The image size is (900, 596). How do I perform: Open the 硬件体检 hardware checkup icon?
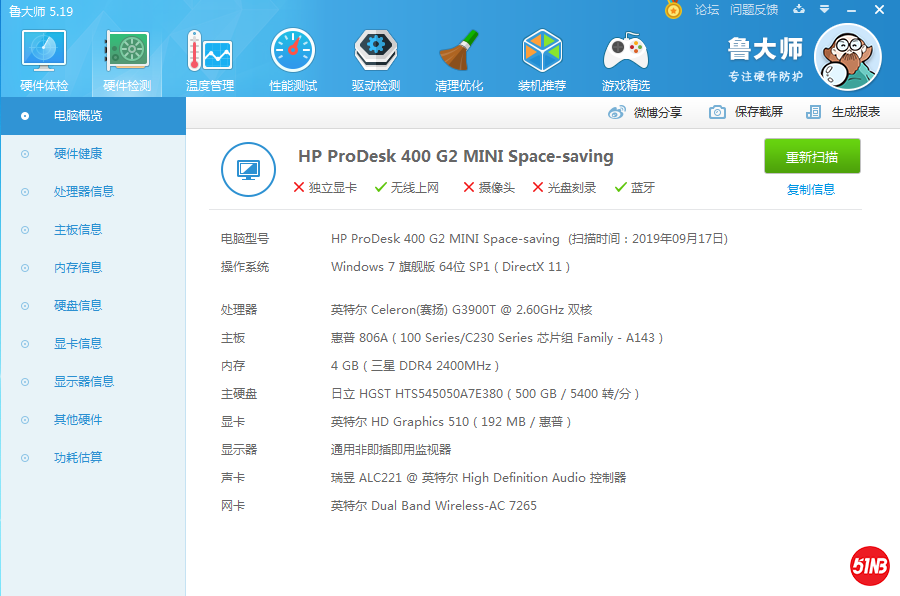tap(43, 55)
